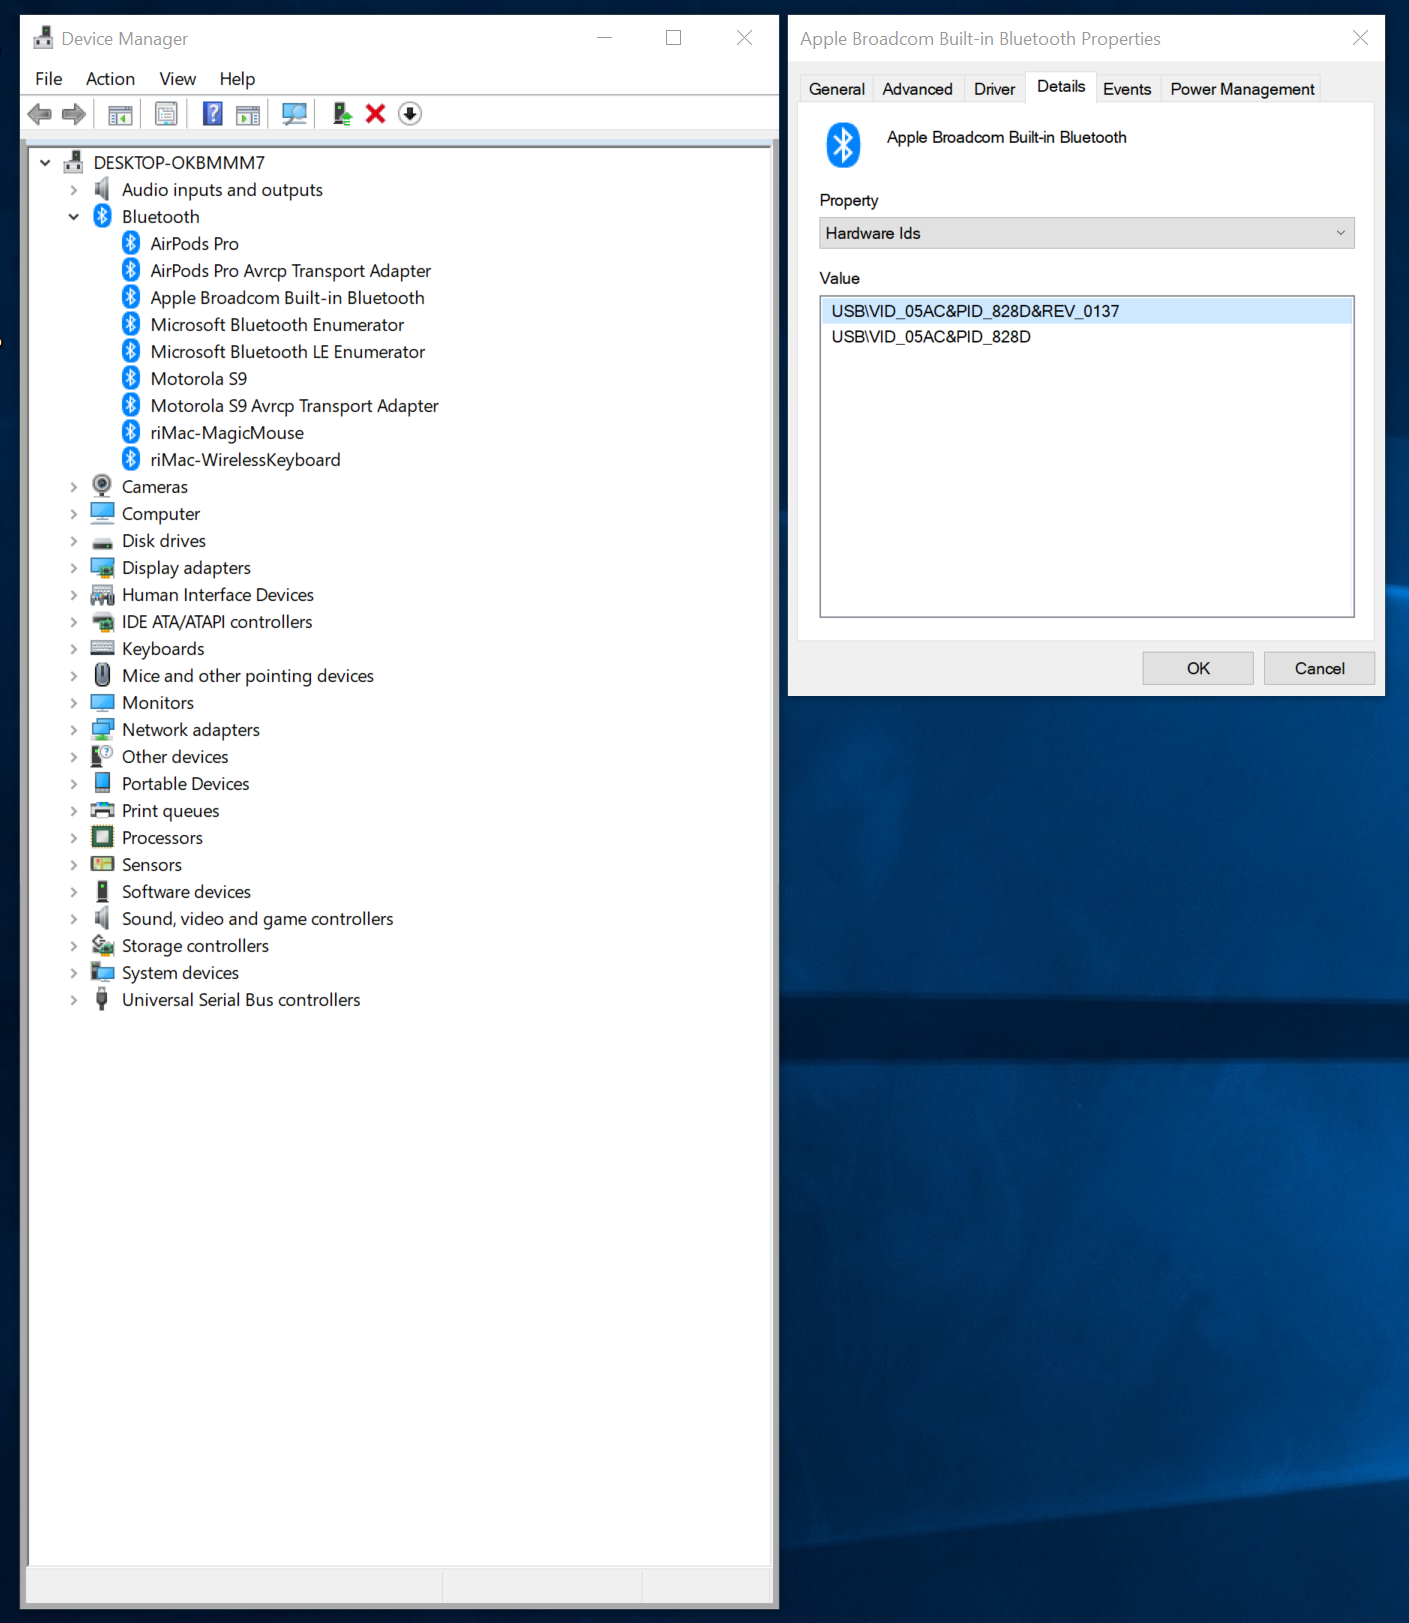Select Microsoft Bluetooth LE Enumerator

288,351
